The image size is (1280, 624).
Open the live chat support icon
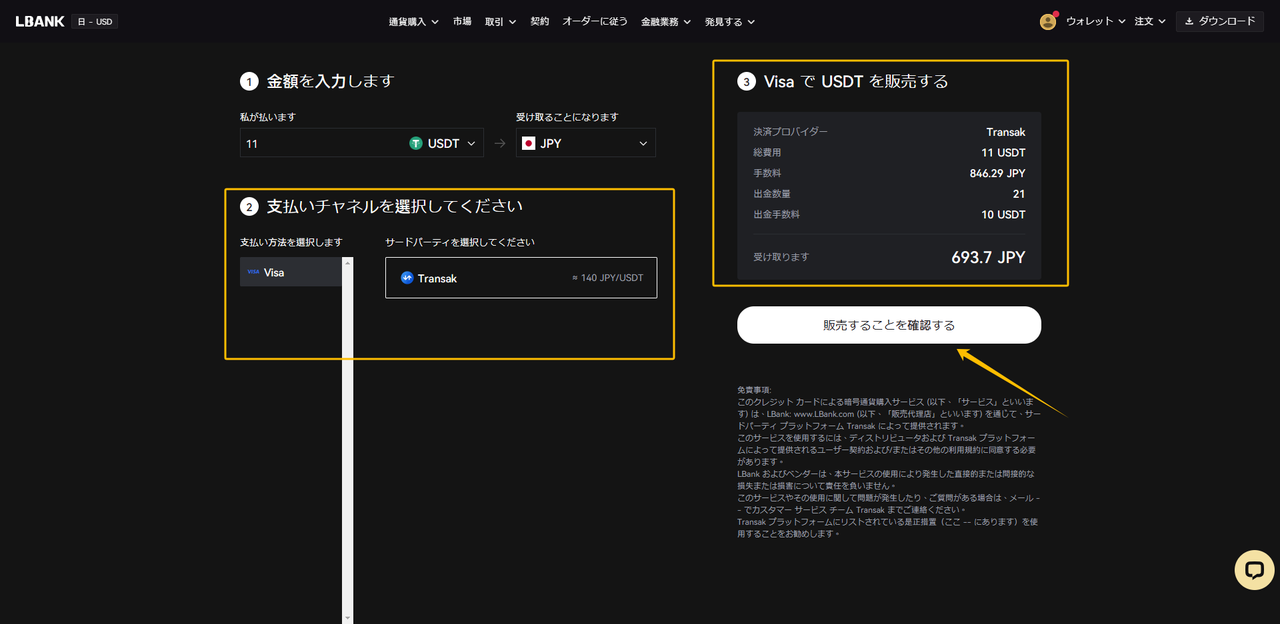click(x=1253, y=569)
